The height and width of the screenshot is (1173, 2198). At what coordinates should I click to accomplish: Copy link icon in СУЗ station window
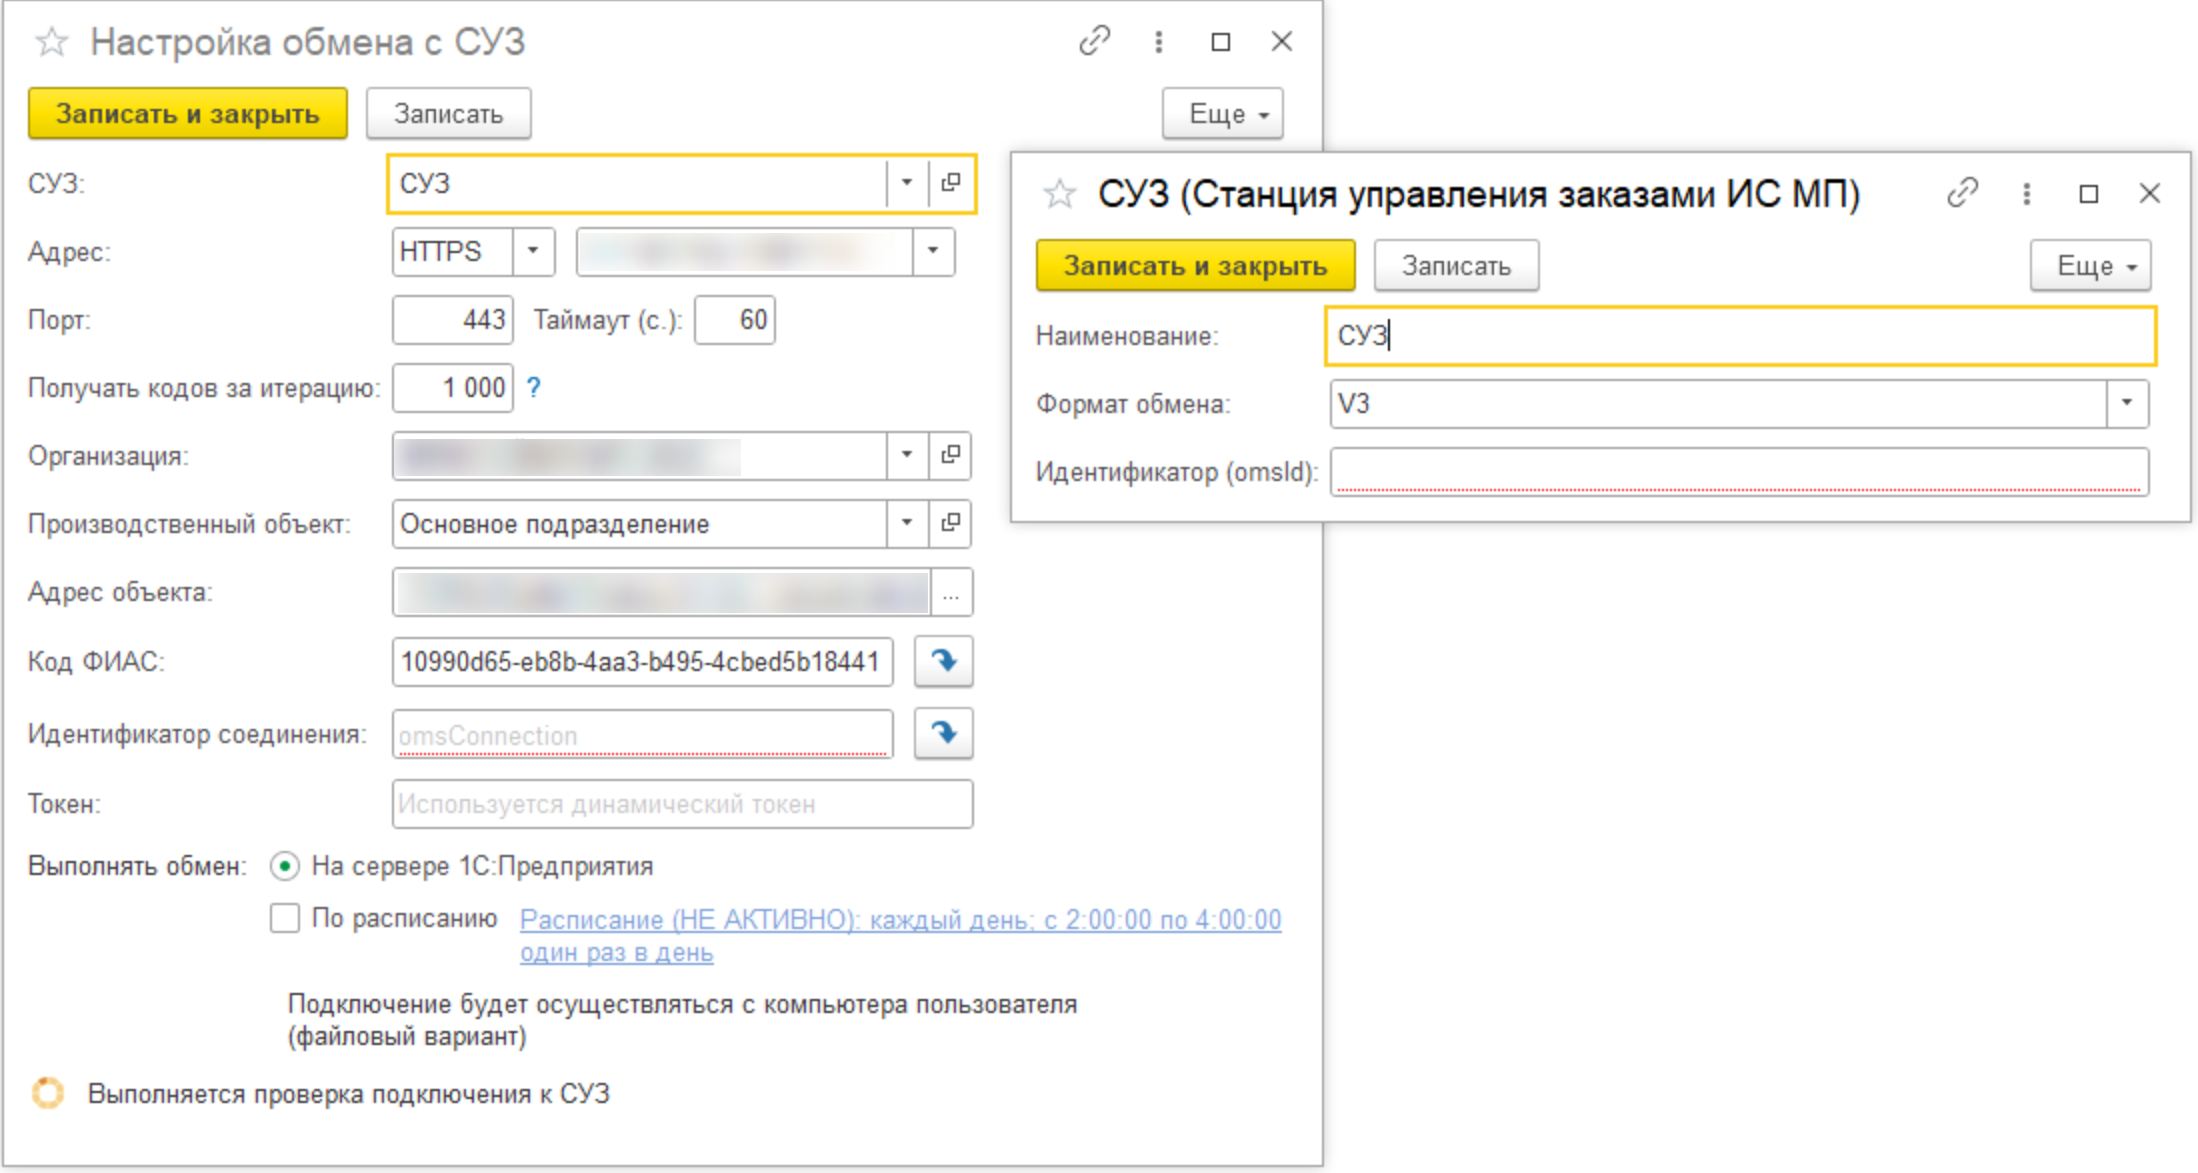[x=1963, y=192]
